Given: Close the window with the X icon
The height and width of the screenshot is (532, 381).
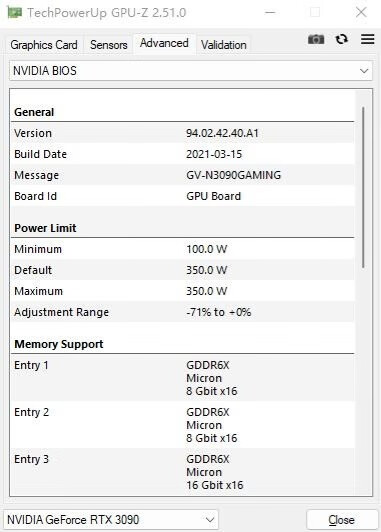Looking at the screenshot, I should [361, 13].
